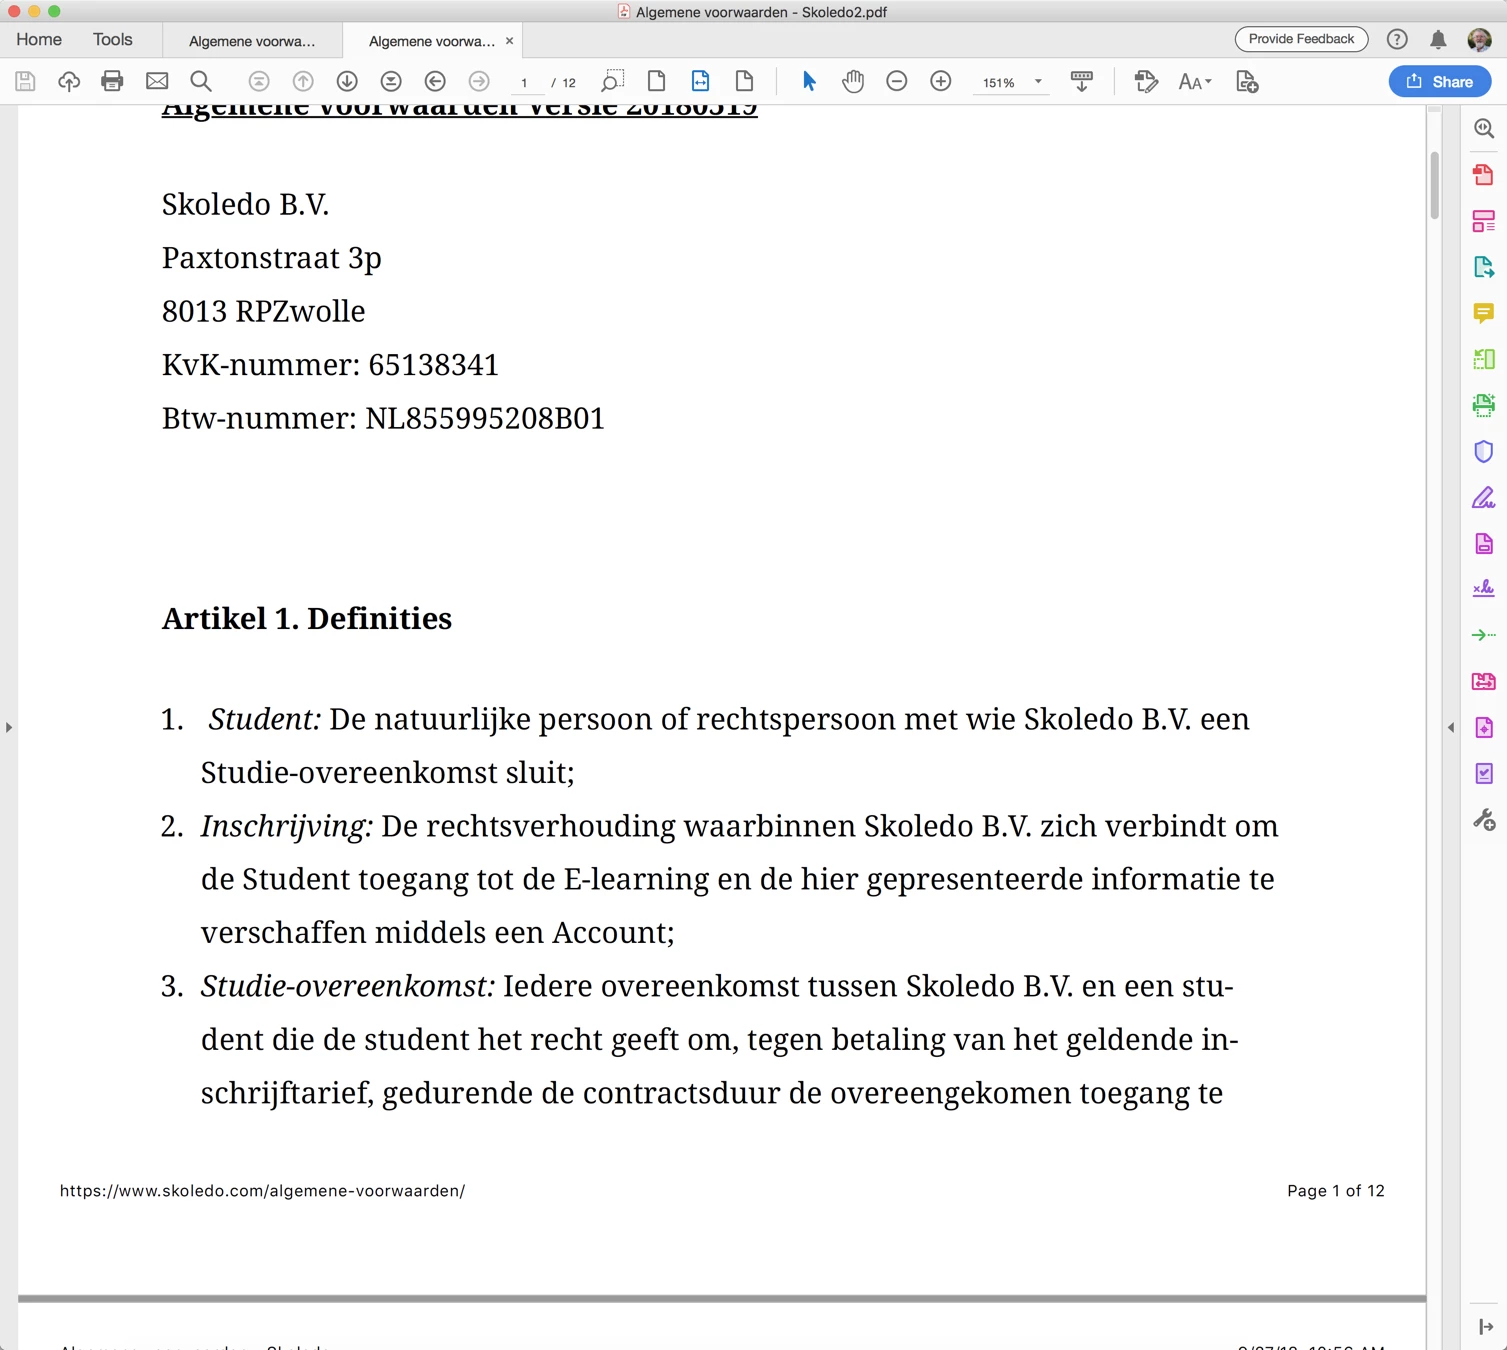This screenshot has height=1350, width=1507.
Task: Open the Comment tool in right pane
Action: point(1484,313)
